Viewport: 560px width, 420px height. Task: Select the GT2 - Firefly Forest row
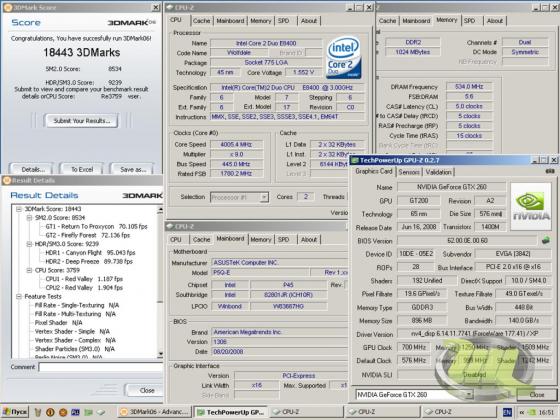(88, 235)
